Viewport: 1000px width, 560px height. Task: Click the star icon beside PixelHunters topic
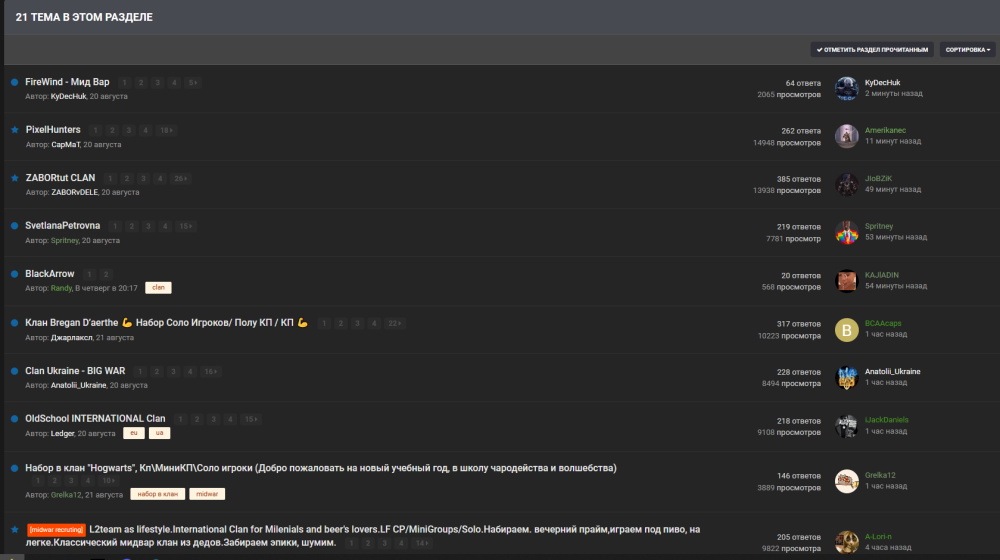[14, 130]
